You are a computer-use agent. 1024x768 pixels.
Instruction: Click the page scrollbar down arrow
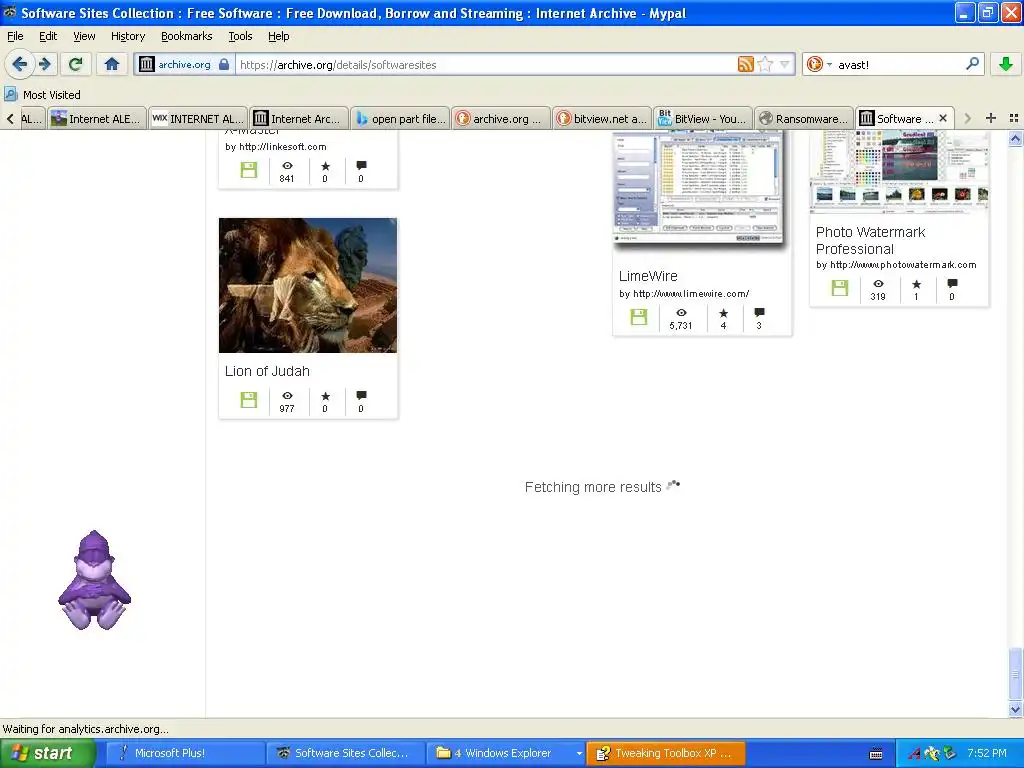click(x=1015, y=709)
